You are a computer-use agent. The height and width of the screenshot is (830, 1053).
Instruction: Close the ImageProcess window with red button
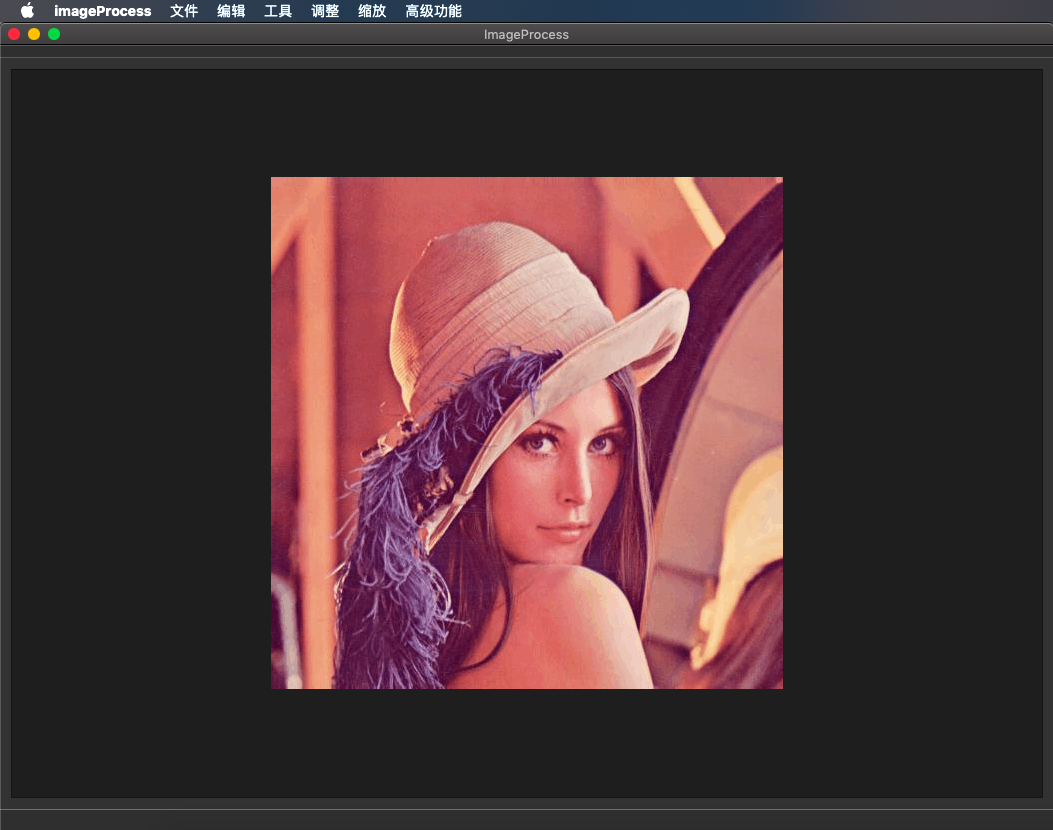[14, 34]
